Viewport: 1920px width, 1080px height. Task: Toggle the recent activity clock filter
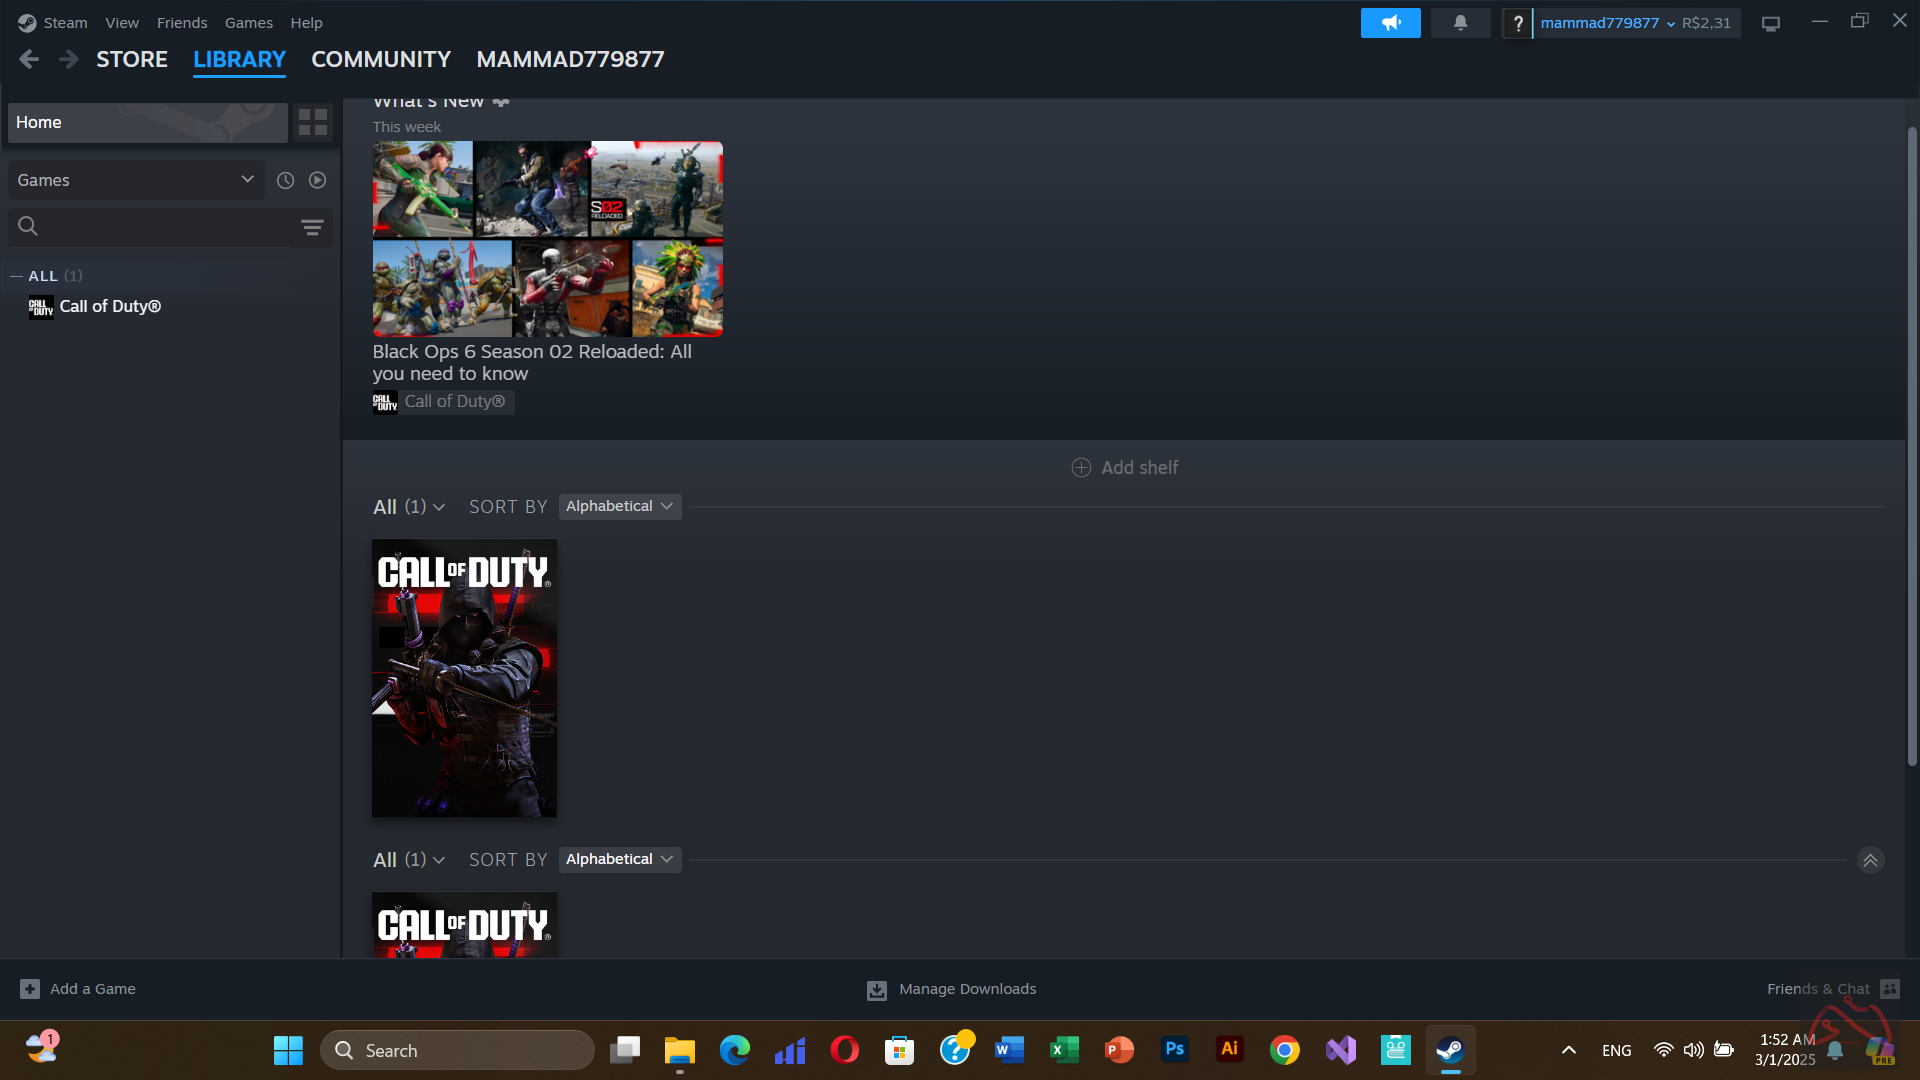(x=285, y=180)
